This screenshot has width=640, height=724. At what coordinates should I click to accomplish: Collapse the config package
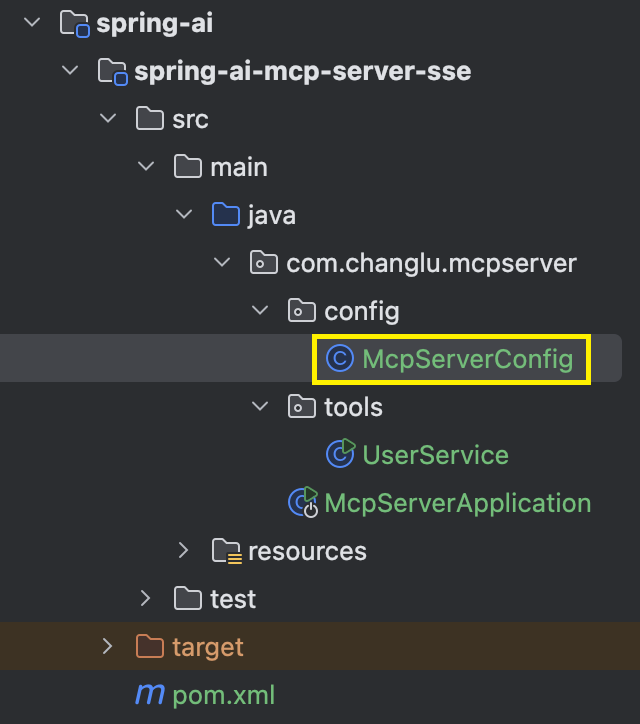coord(260,310)
